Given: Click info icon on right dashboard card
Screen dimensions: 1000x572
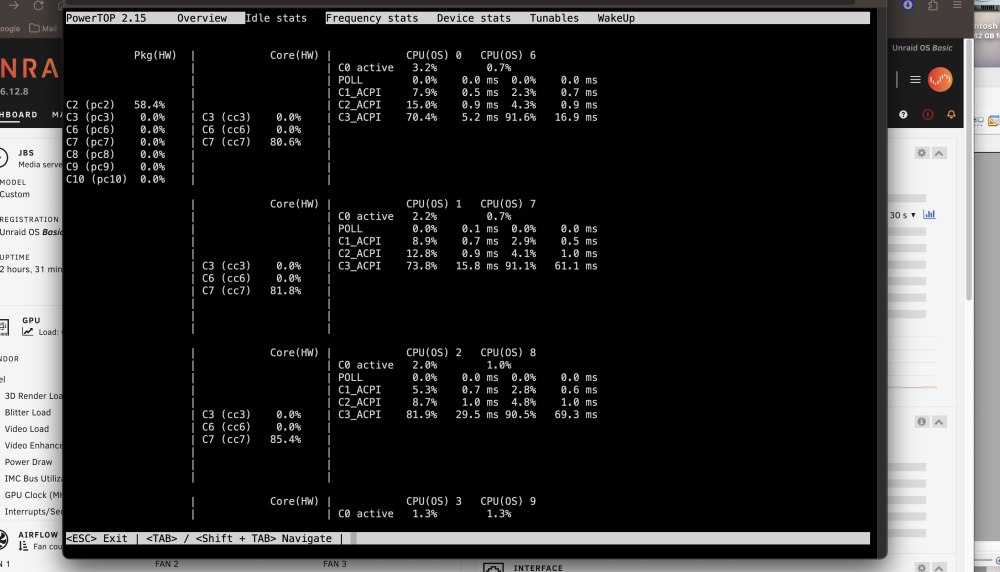Looking at the screenshot, I should click(922, 422).
